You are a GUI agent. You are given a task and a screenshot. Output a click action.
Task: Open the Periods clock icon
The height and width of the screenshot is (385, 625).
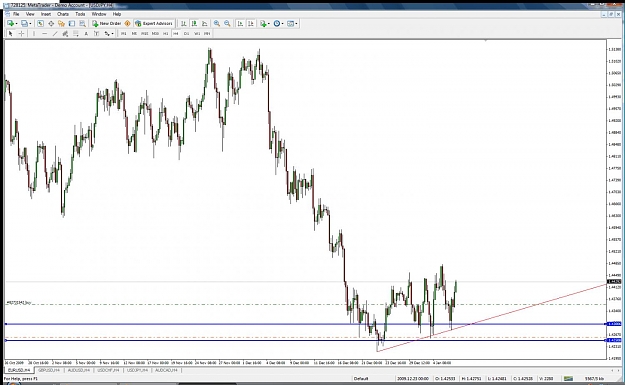pyautogui.click(x=277, y=24)
